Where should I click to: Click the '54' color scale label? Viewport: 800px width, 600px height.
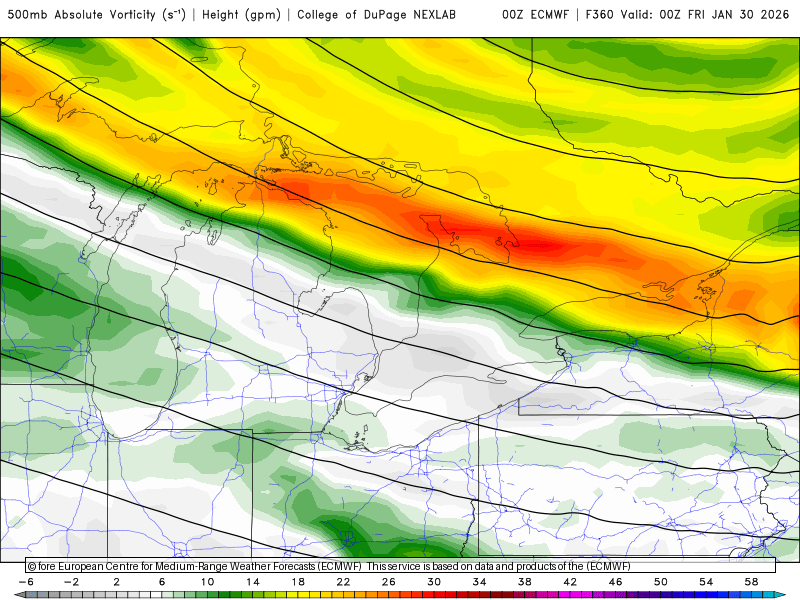tap(707, 582)
